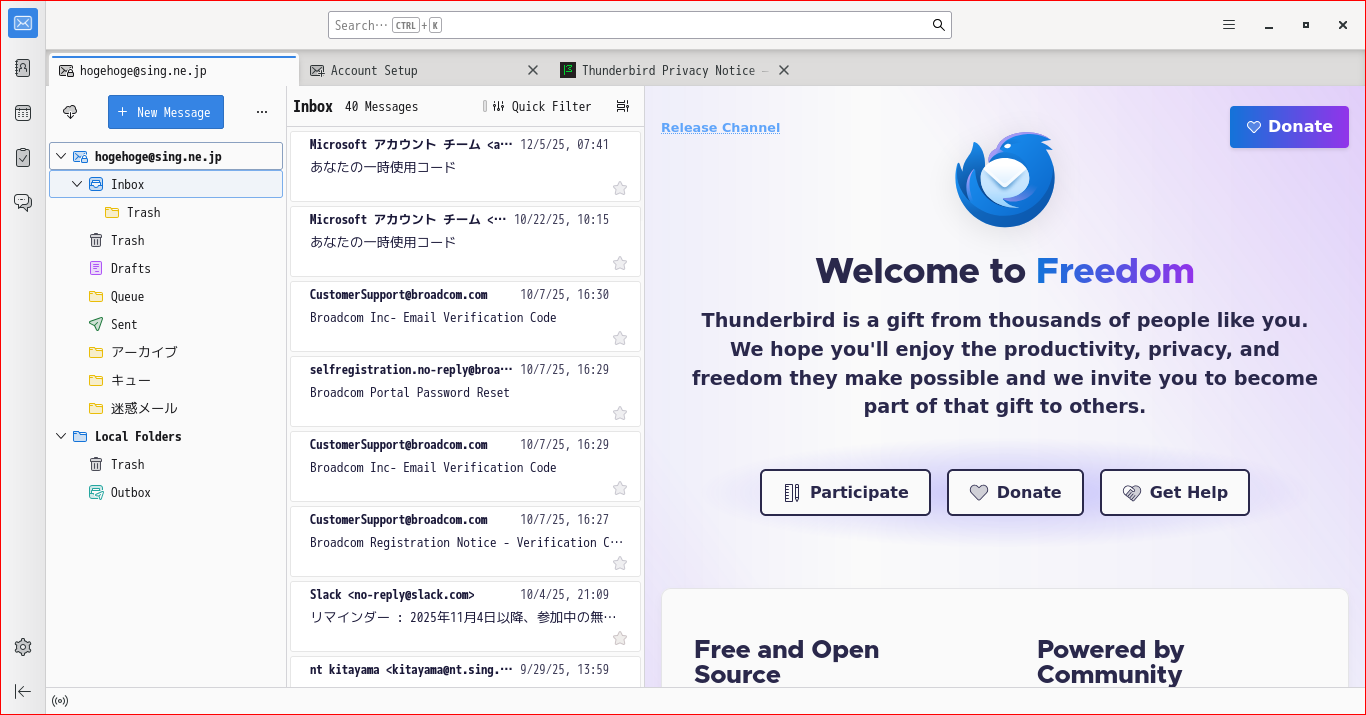
Task: Open the Chat space icon
Action: pyautogui.click(x=23, y=202)
